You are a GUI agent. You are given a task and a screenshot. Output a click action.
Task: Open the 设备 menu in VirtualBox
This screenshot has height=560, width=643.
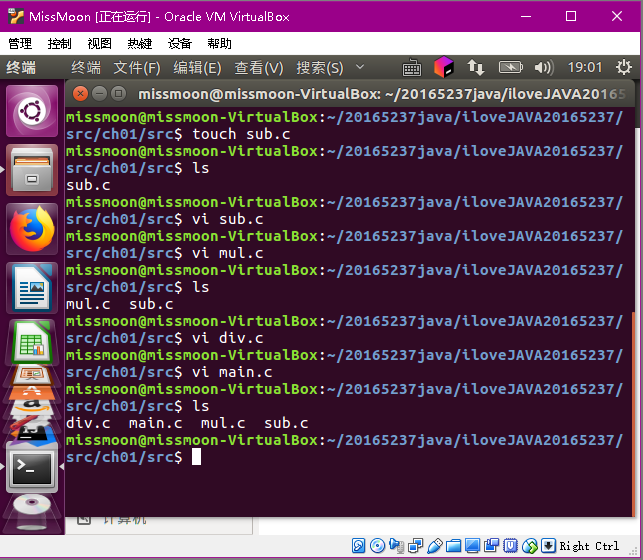coord(180,43)
